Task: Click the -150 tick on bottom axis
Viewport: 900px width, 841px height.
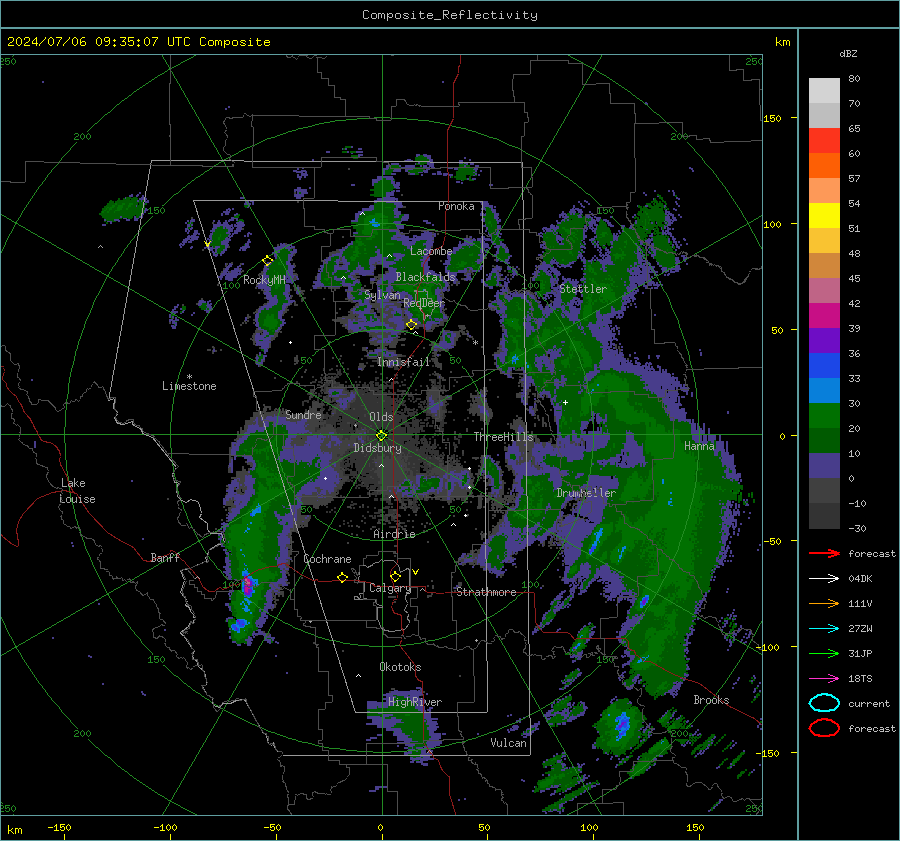Action: (x=59, y=827)
